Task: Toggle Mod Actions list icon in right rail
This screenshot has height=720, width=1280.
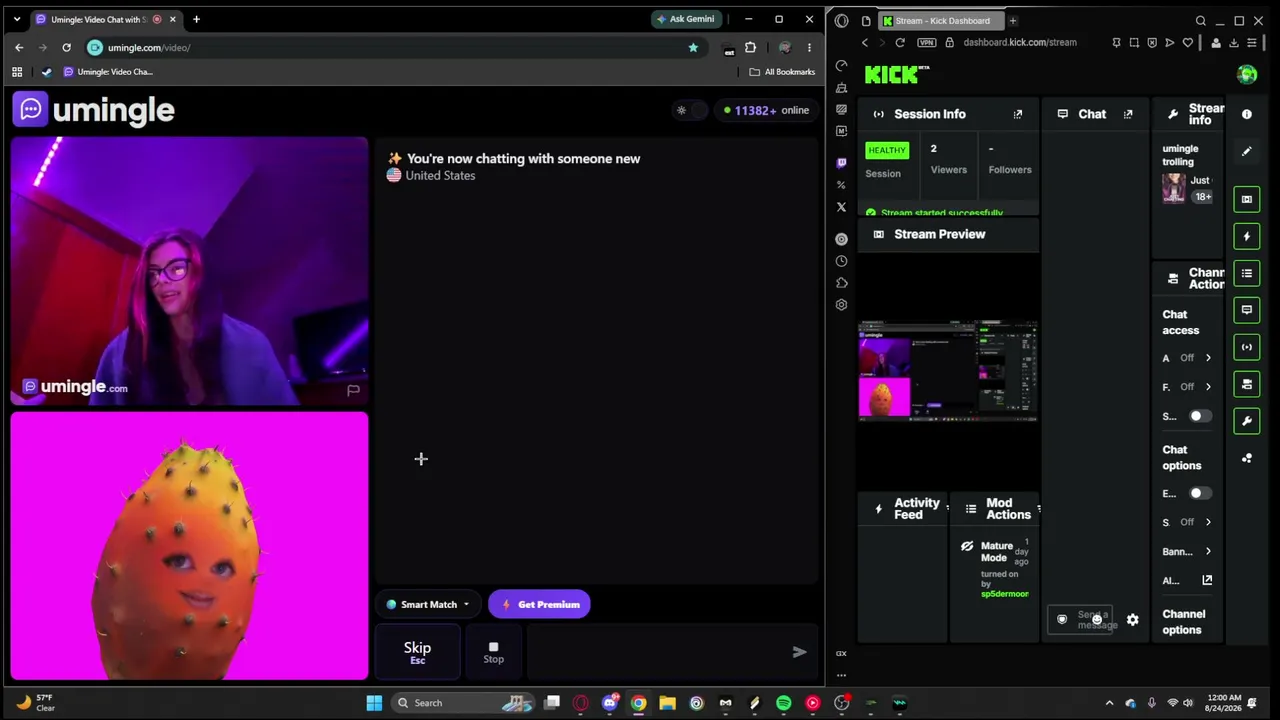Action: [x=1247, y=273]
